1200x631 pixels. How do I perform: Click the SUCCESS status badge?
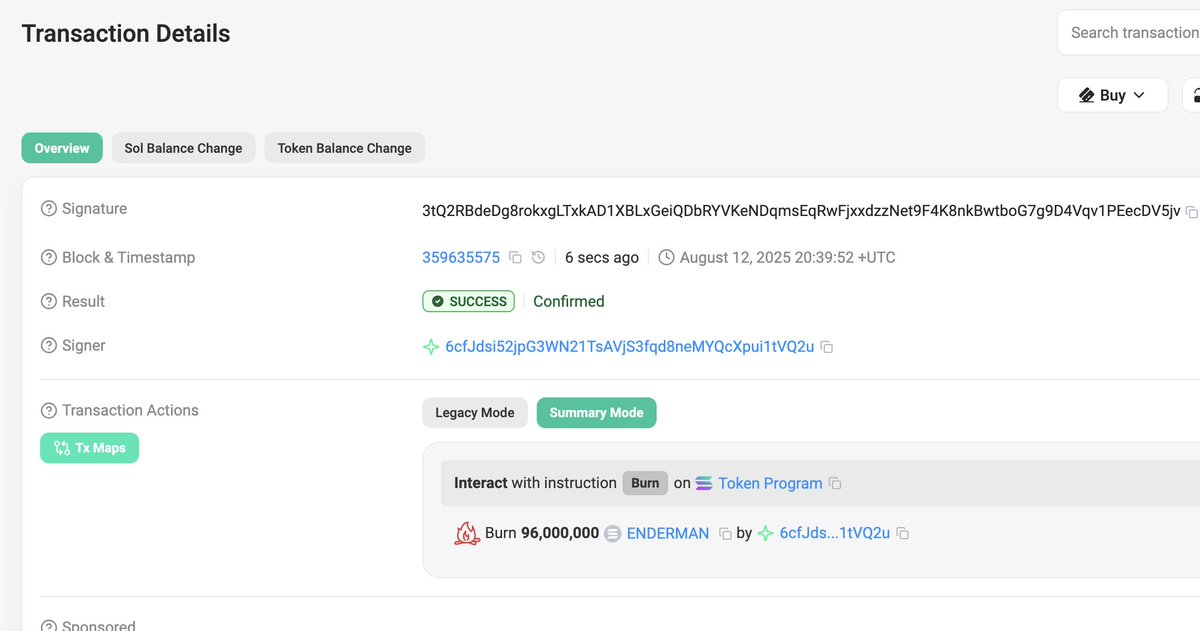tap(469, 301)
